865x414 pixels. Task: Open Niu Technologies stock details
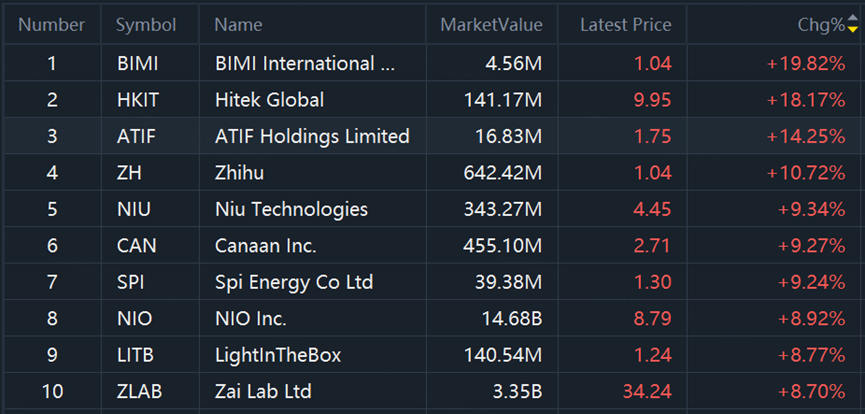coord(291,210)
